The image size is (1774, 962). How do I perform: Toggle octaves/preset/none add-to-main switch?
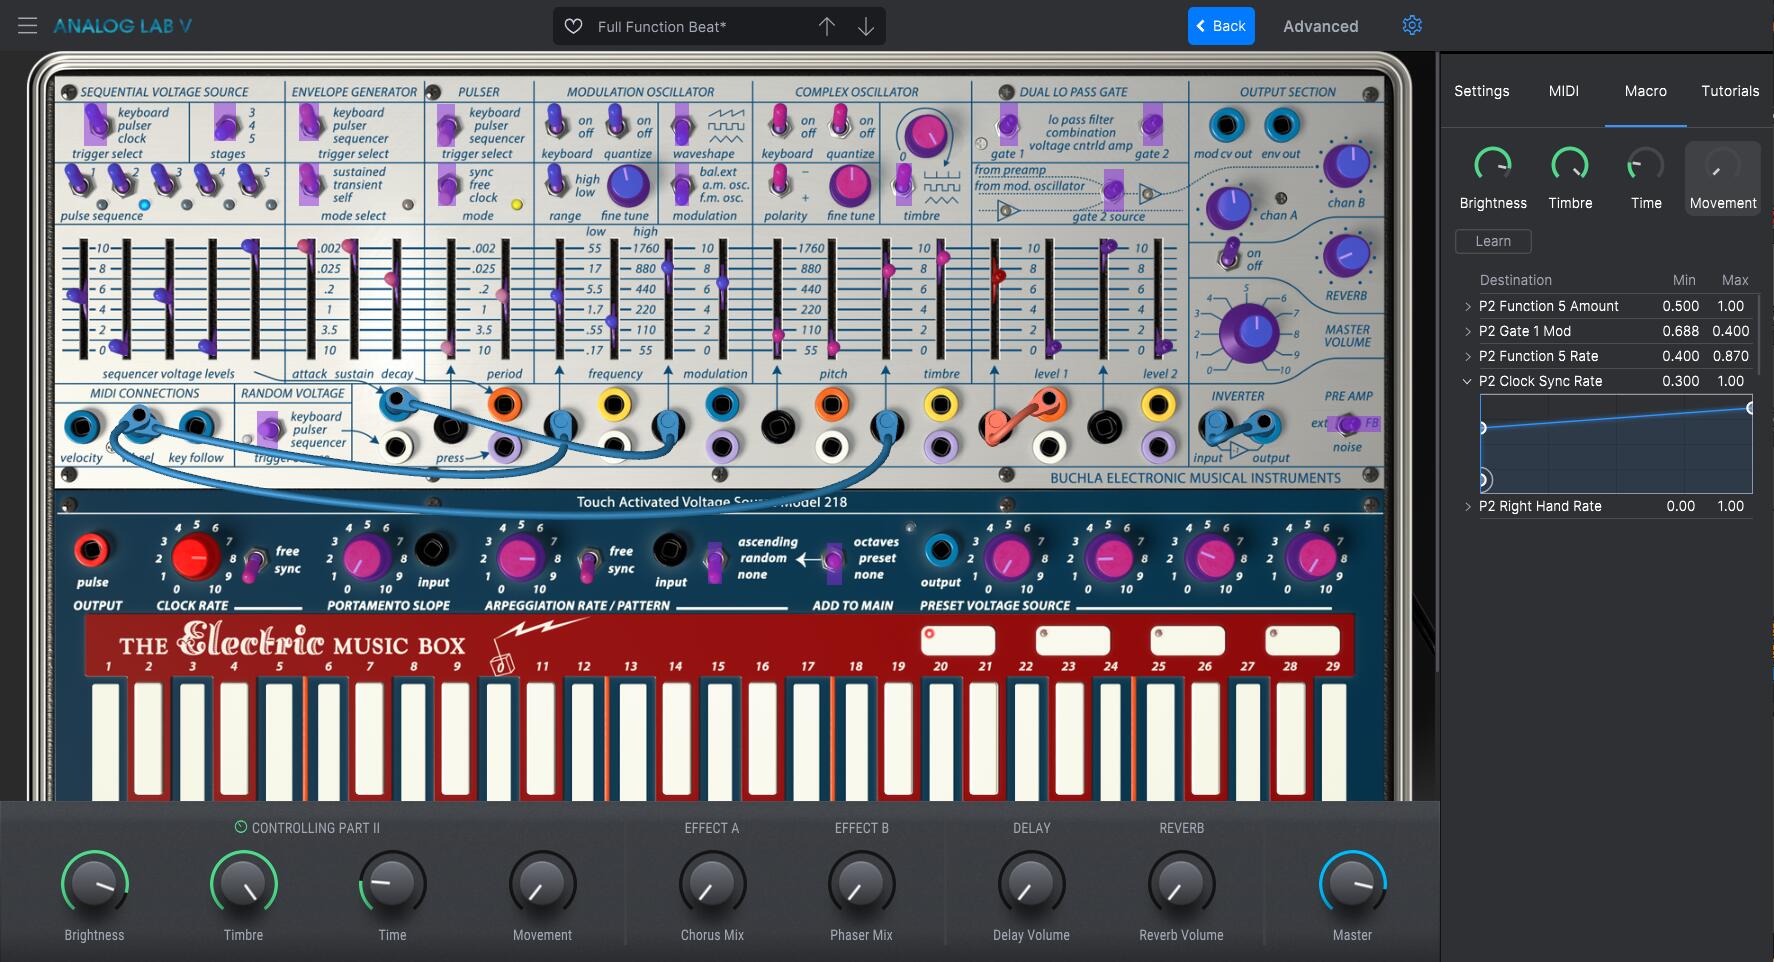[x=833, y=562]
